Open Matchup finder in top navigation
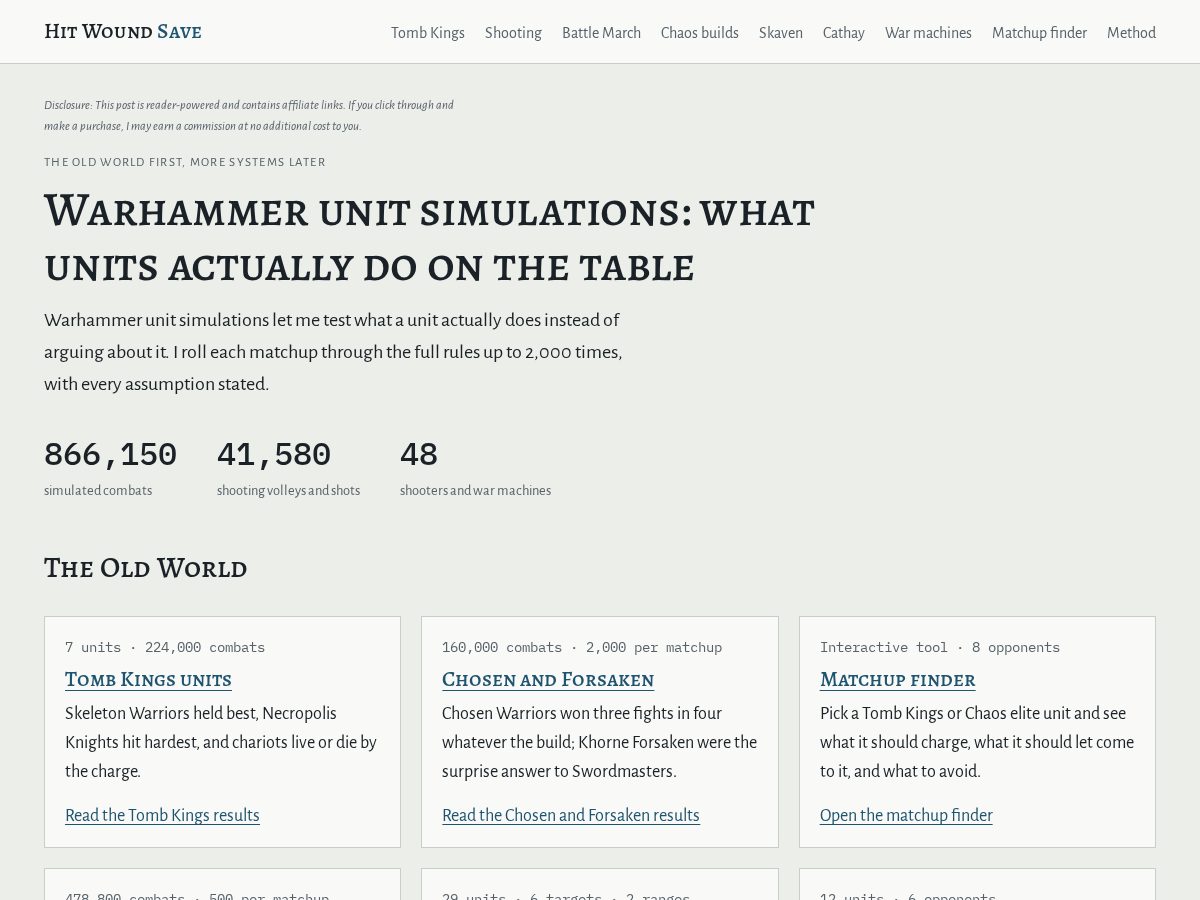This screenshot has width=1200, height=900. (1039, 33)
